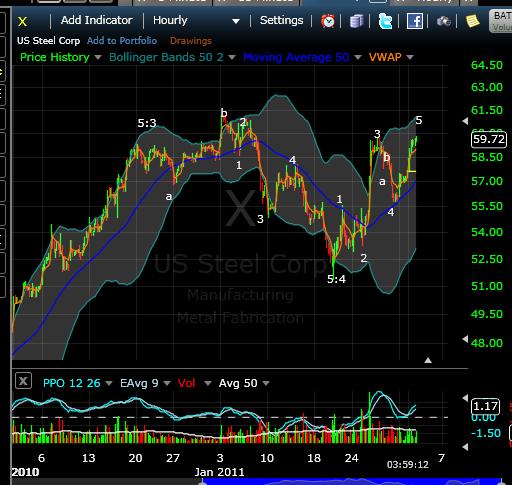Image resolution: width=512 pixels, height=485 pixels.
Task: Close the PPO lower indicator panel
Action: [x=23, y=381]
